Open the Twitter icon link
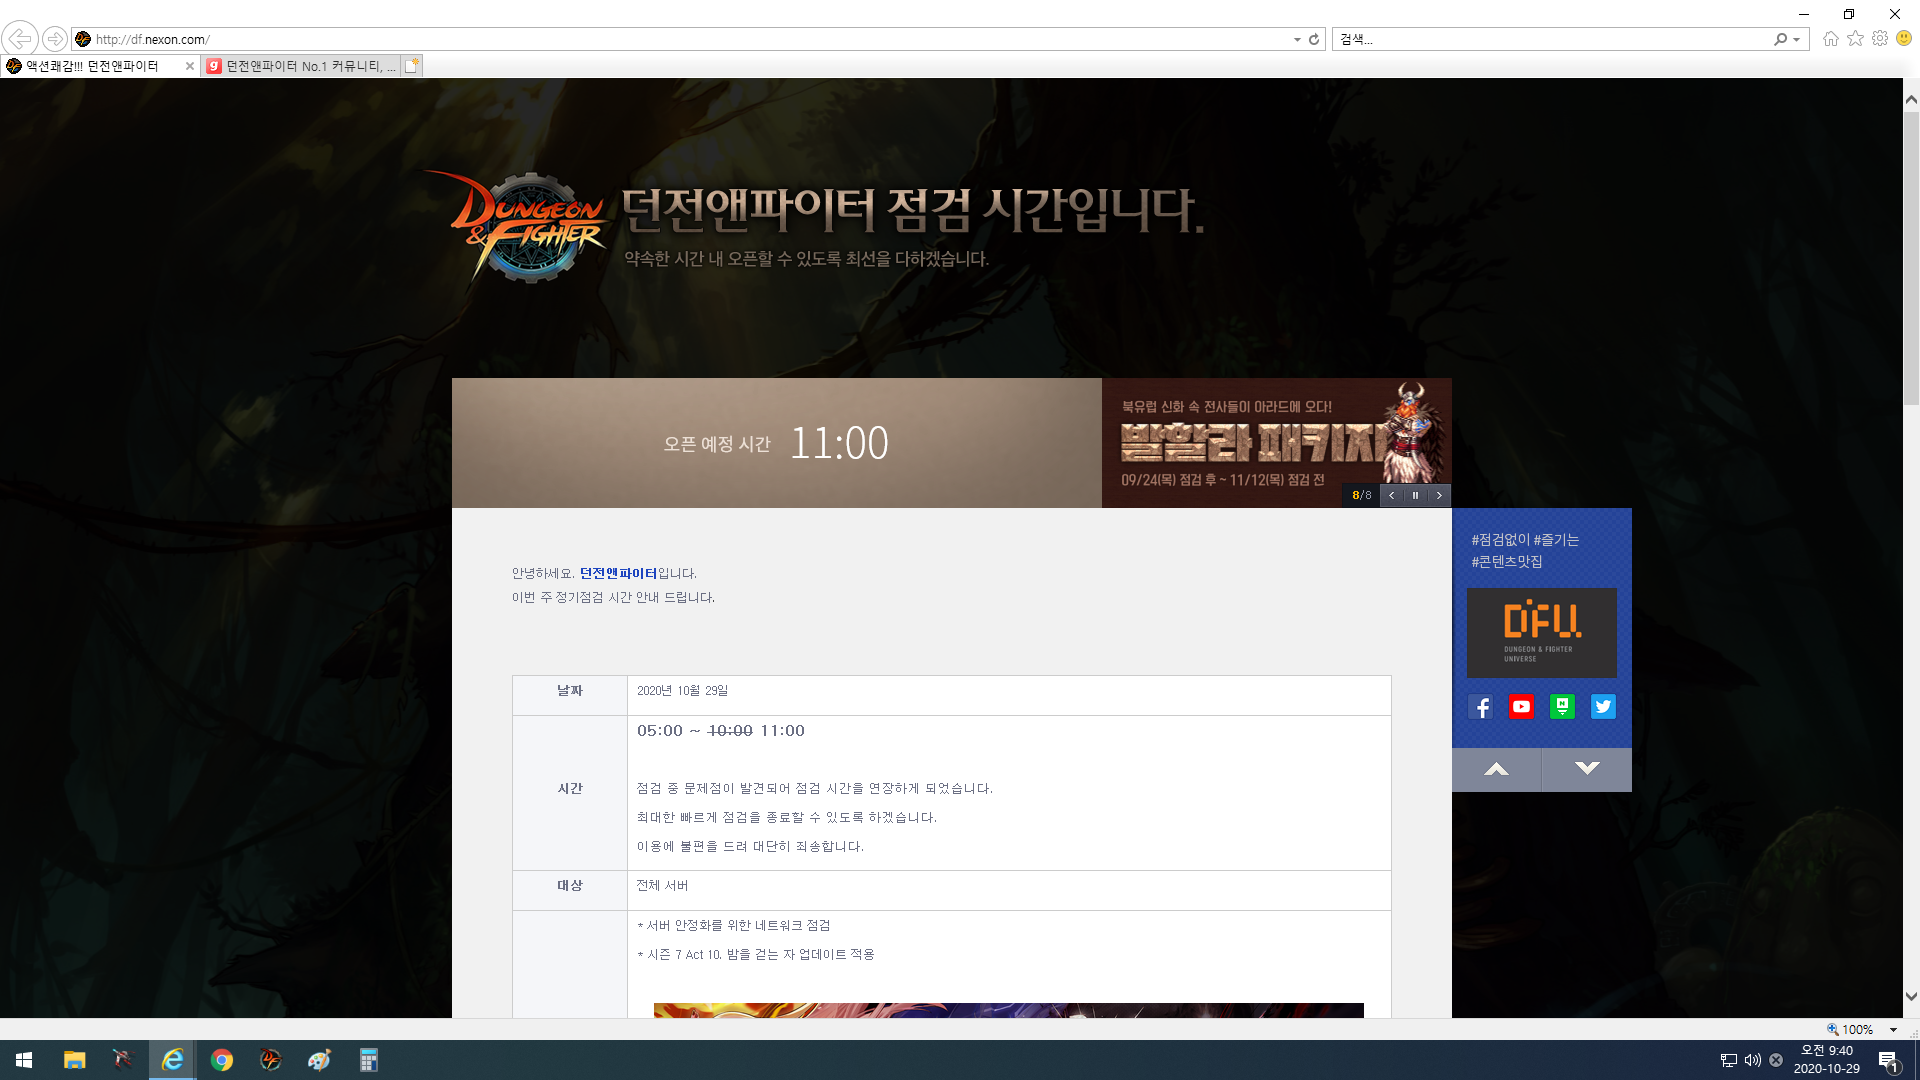 point(1603,707)
